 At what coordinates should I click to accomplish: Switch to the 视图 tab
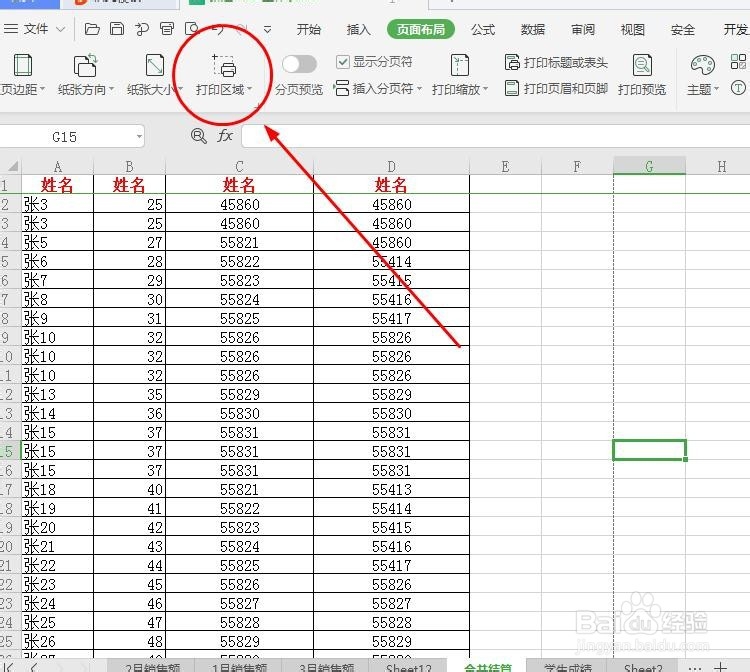(632, 30)
